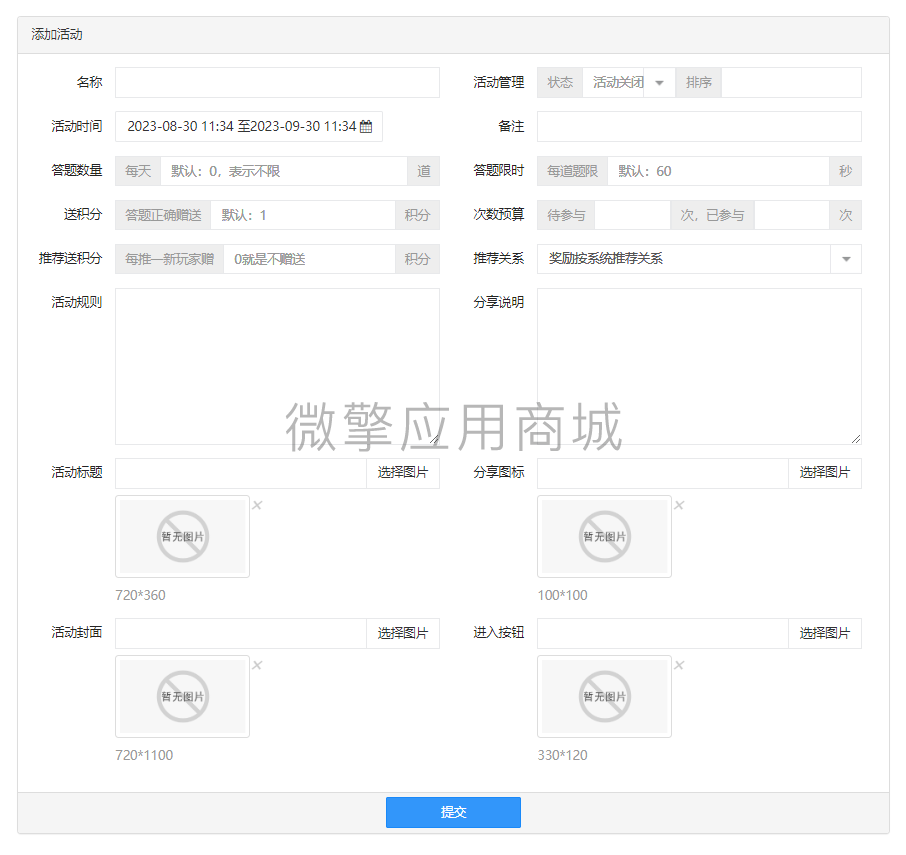Click the 分享说明 textarea resize handle
Screen dimensions: 906x855
(856, 439)
